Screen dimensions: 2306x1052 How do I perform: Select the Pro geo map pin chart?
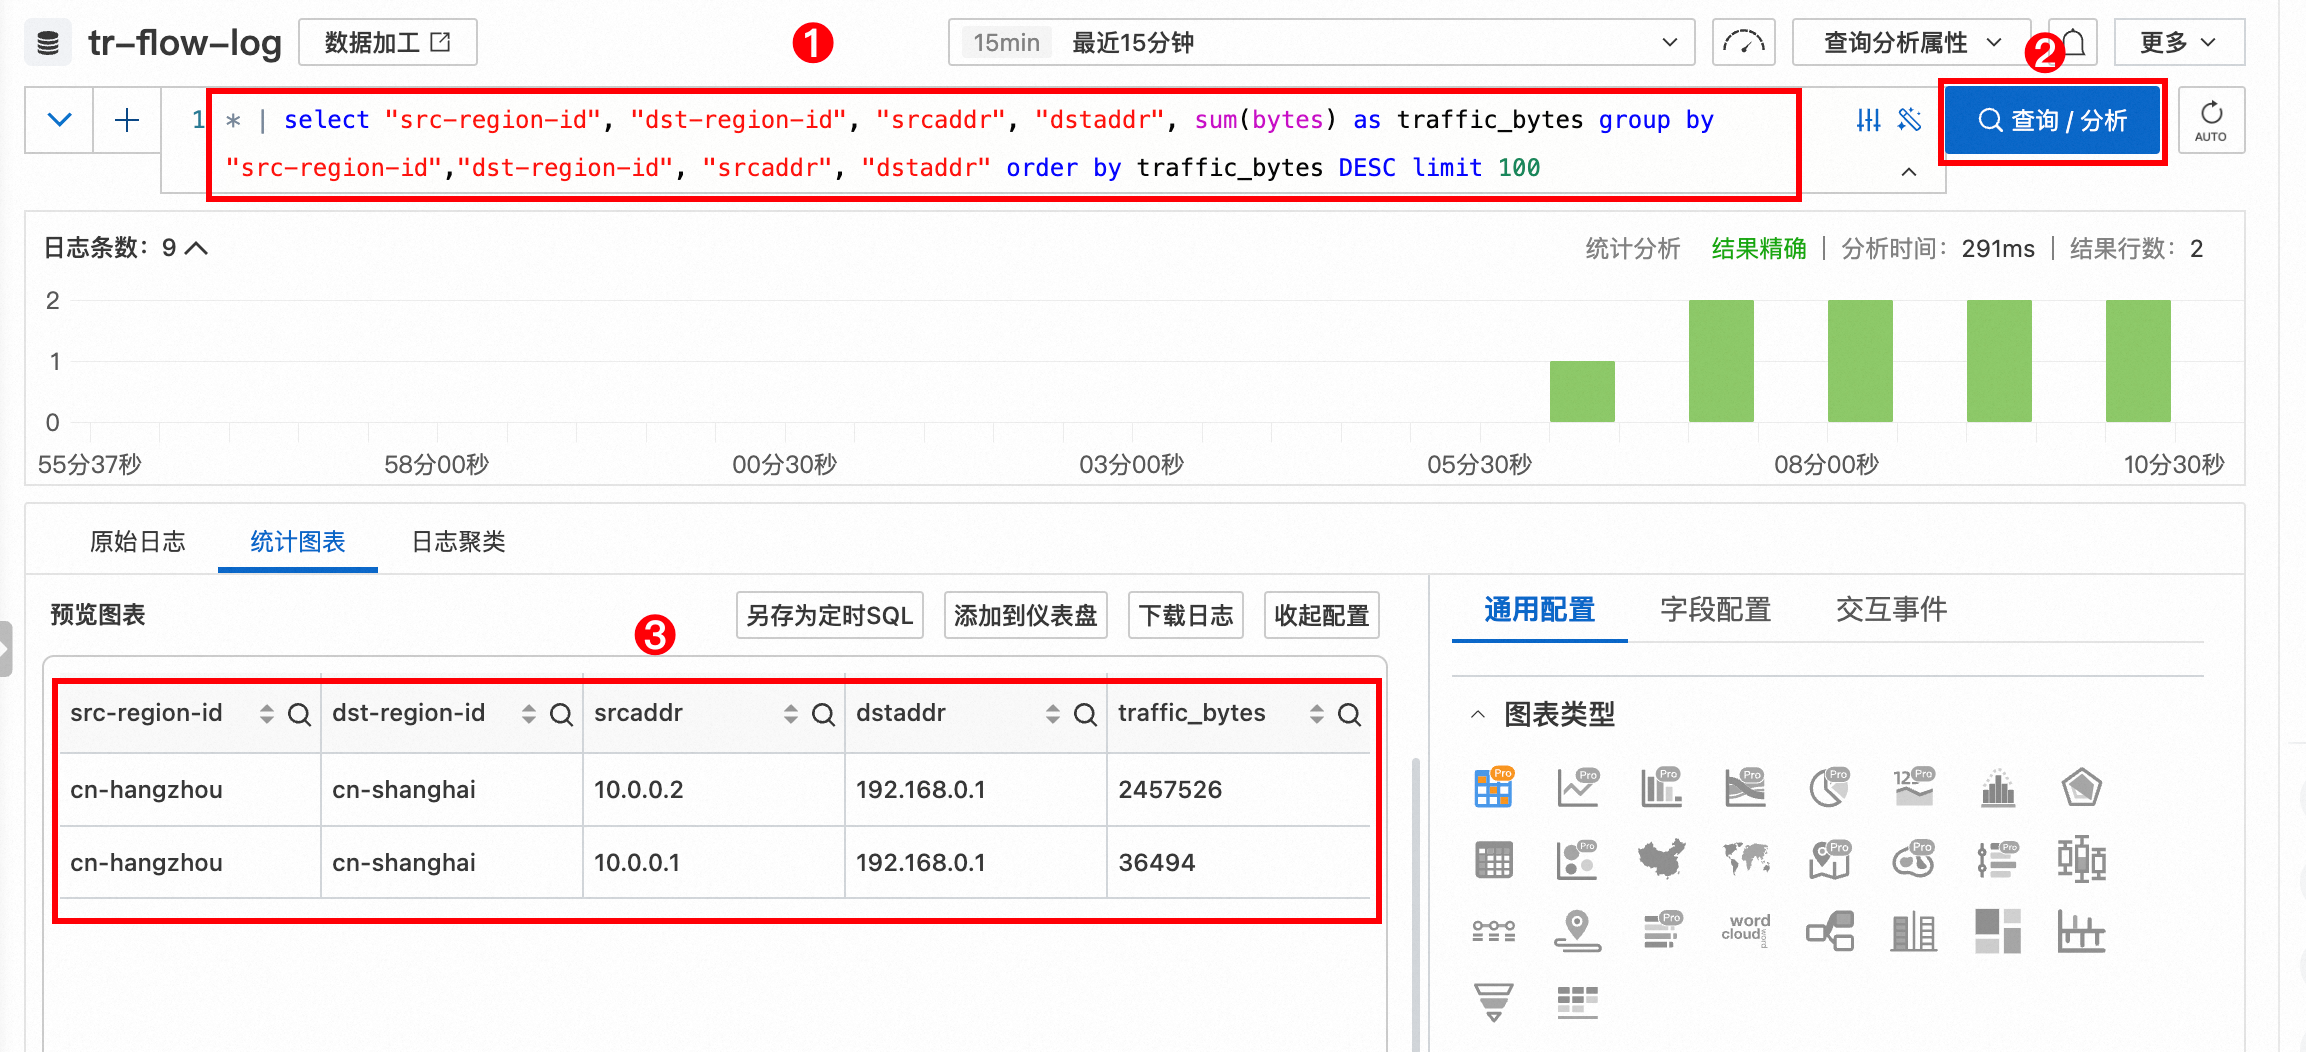pyautogui.click(x=1830, y=860)
